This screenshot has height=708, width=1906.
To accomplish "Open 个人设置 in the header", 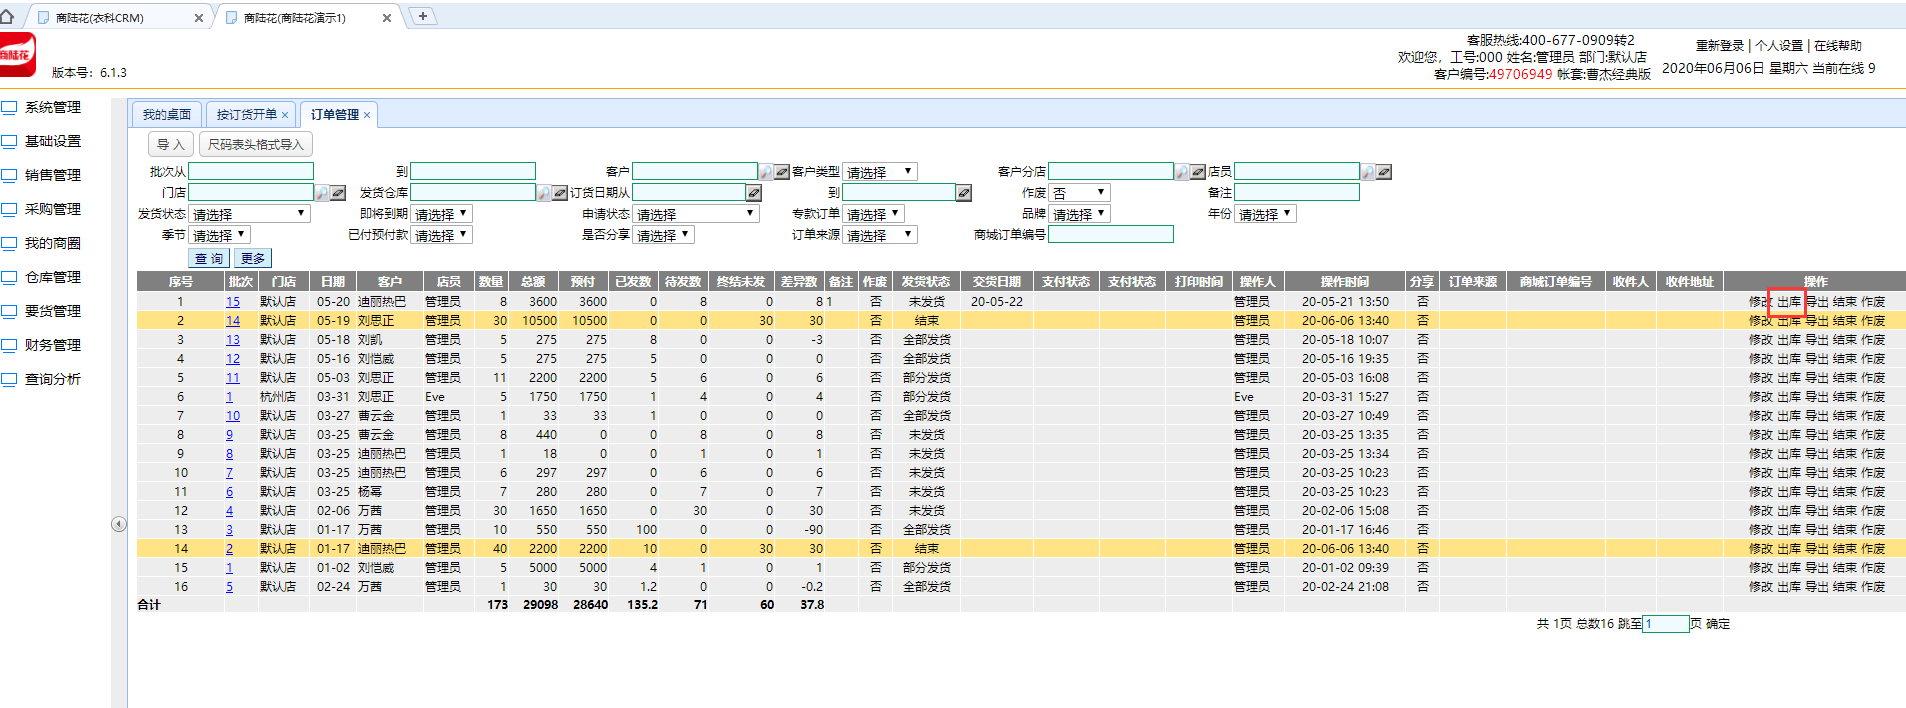I will click(1779, 46).
